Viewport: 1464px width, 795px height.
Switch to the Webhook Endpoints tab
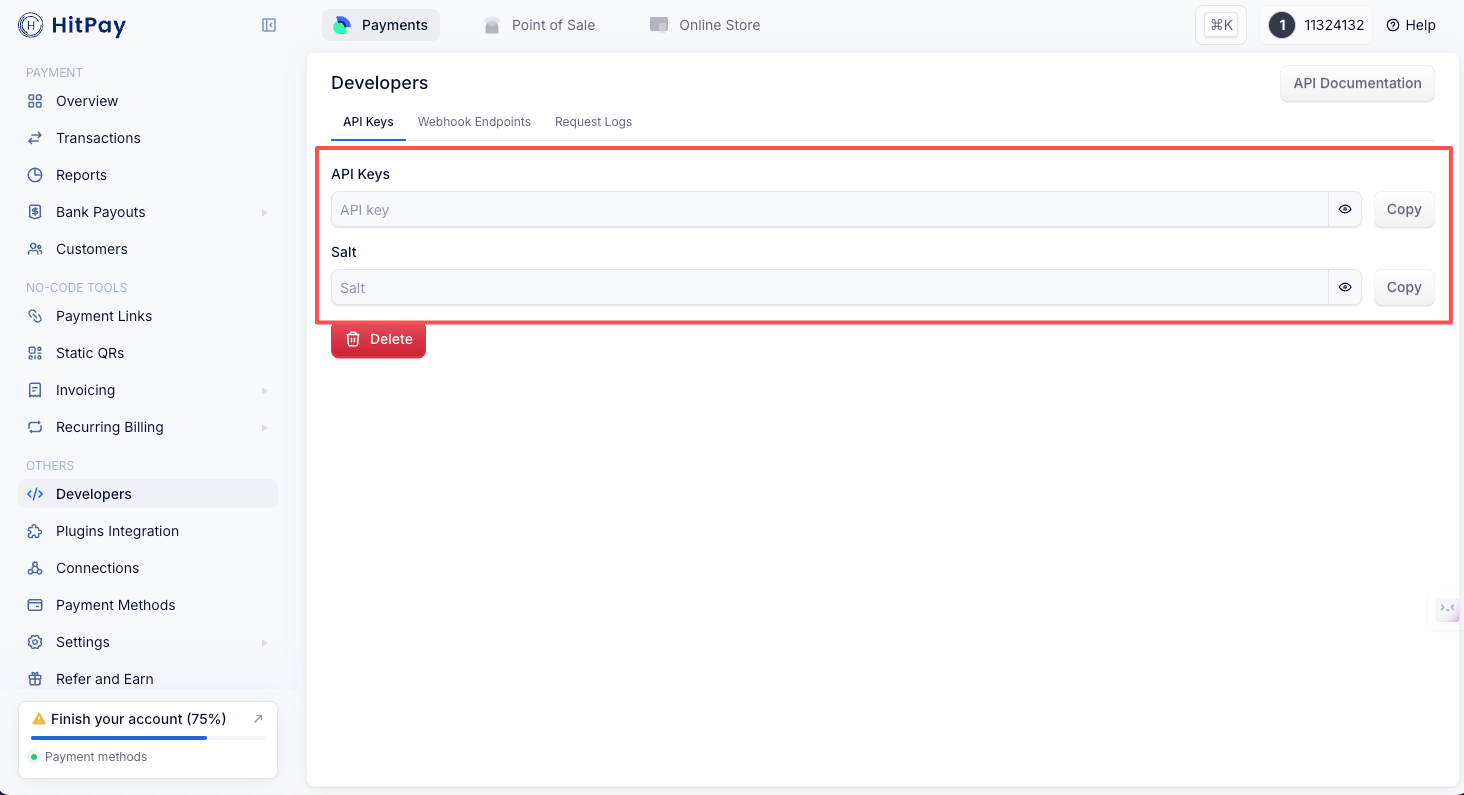(474, 122)
